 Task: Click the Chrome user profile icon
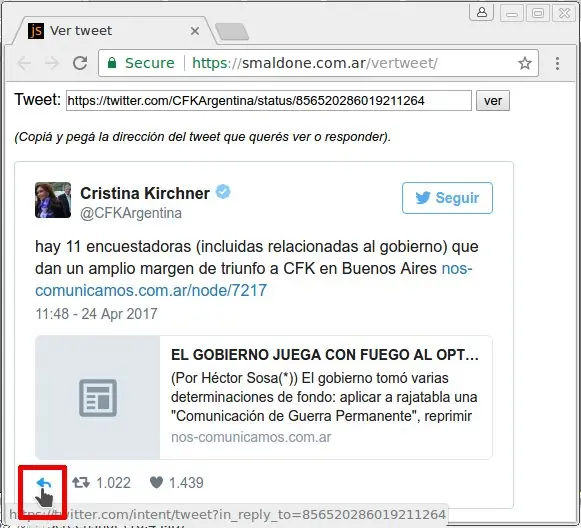482,12
